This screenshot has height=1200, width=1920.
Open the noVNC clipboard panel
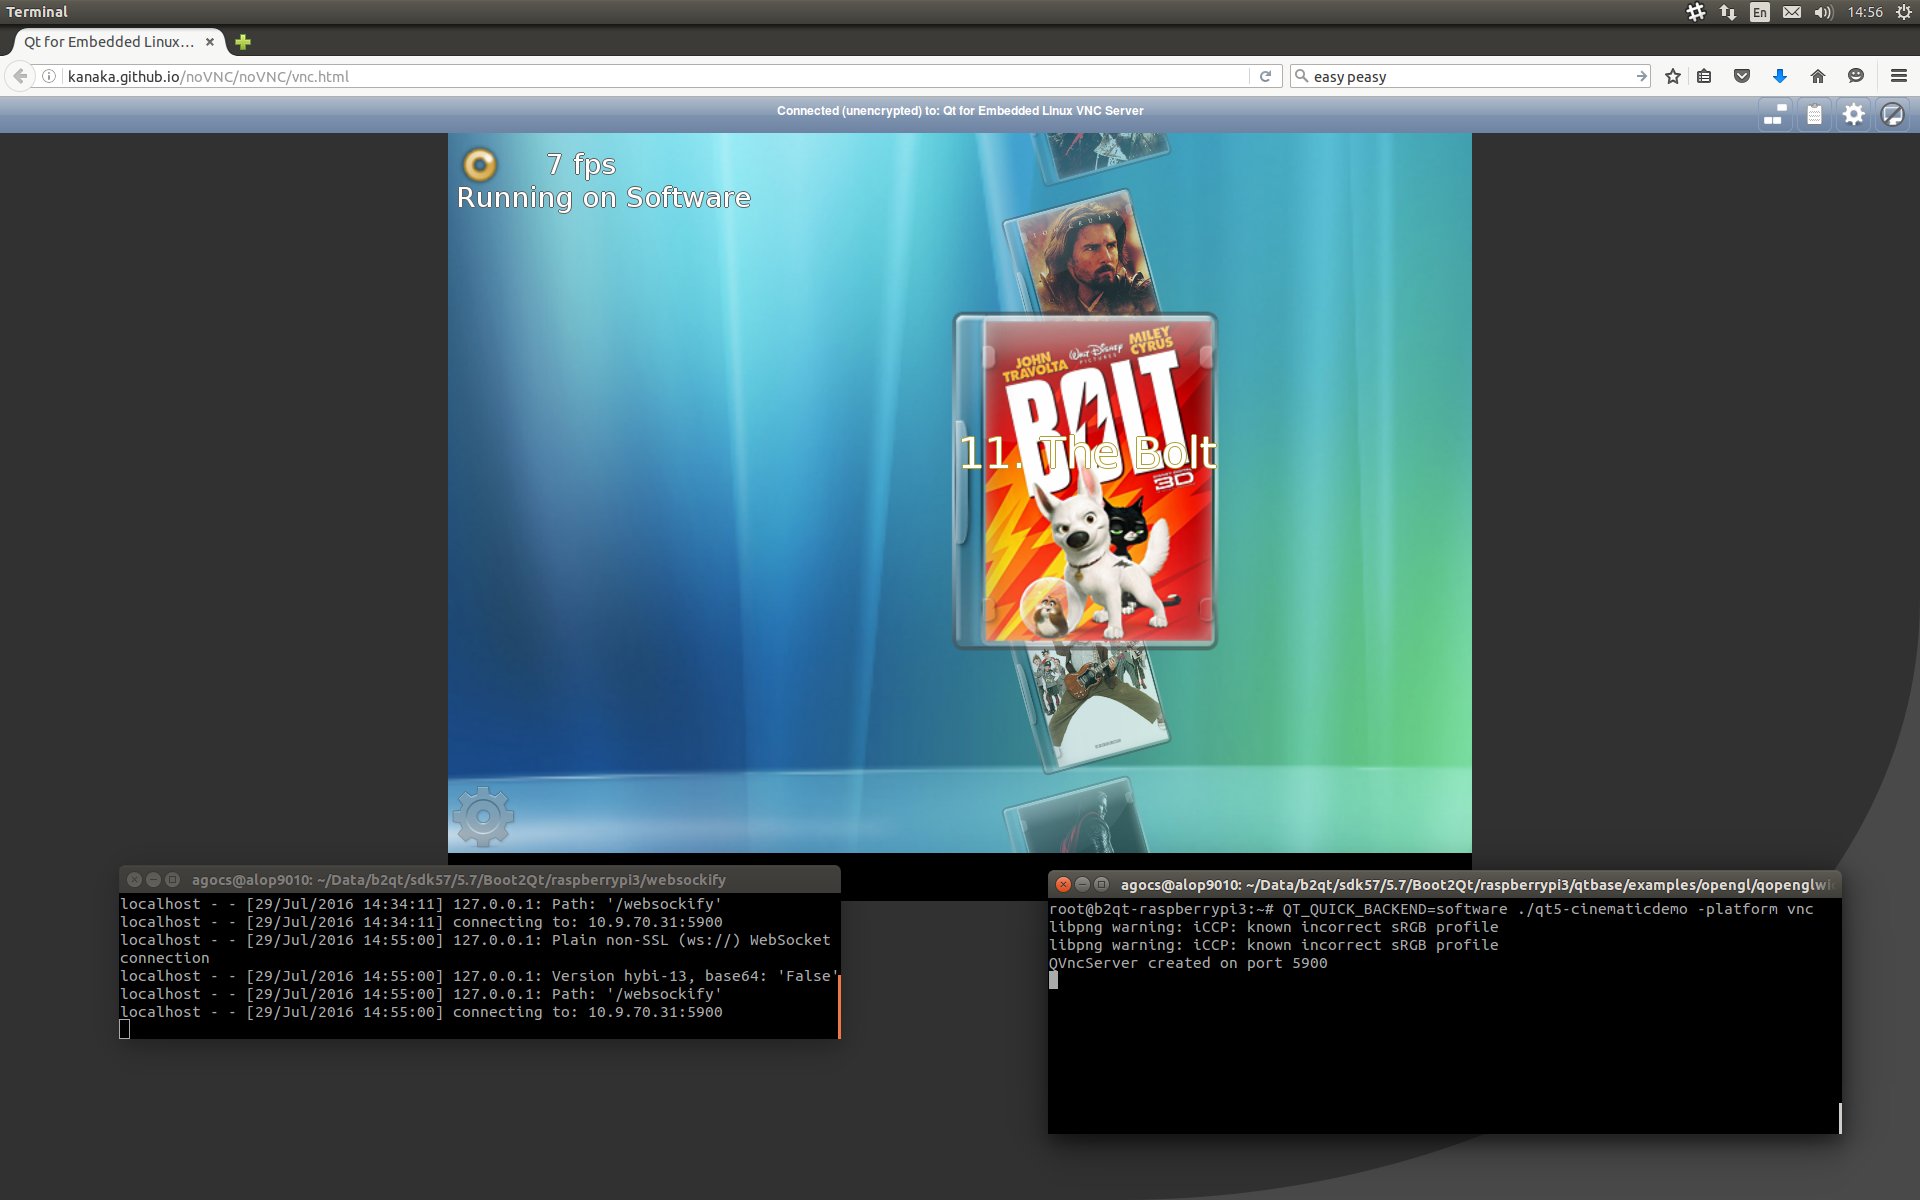(x=1814, y=115)
